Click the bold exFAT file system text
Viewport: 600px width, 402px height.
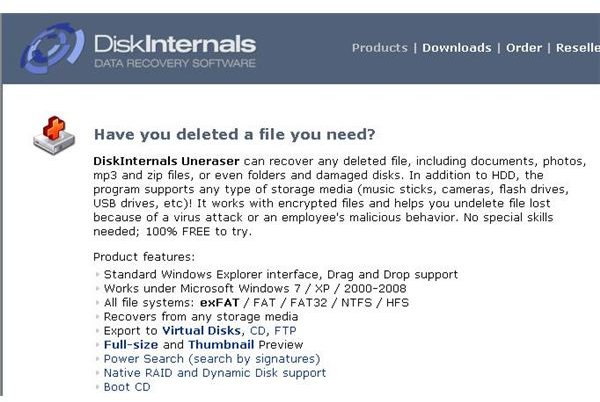coord(219,303)
